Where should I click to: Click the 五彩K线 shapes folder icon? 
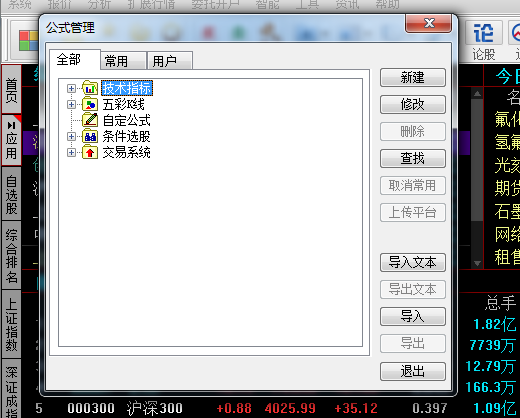click(90, 104)
